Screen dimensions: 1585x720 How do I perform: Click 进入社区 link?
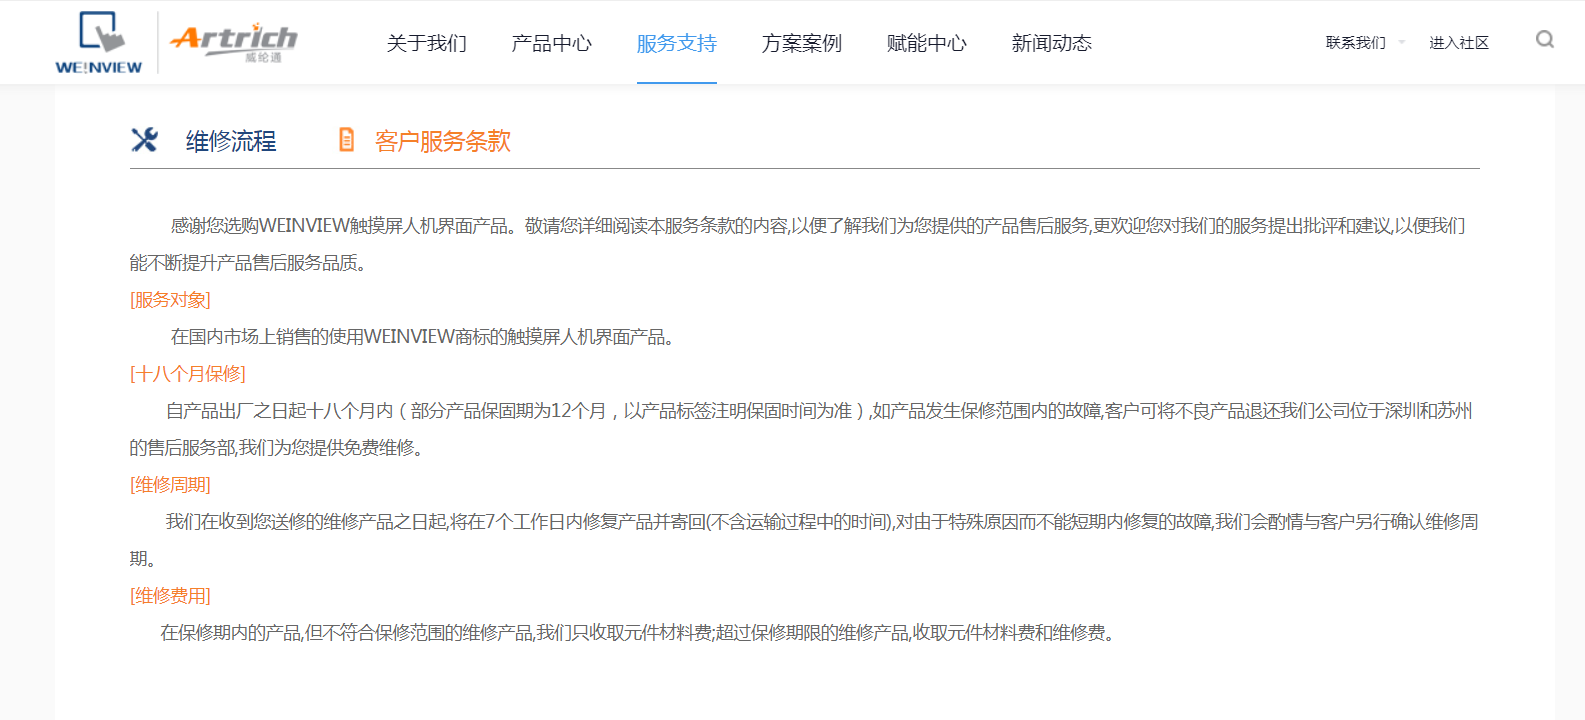click(x=1459, y=43)
